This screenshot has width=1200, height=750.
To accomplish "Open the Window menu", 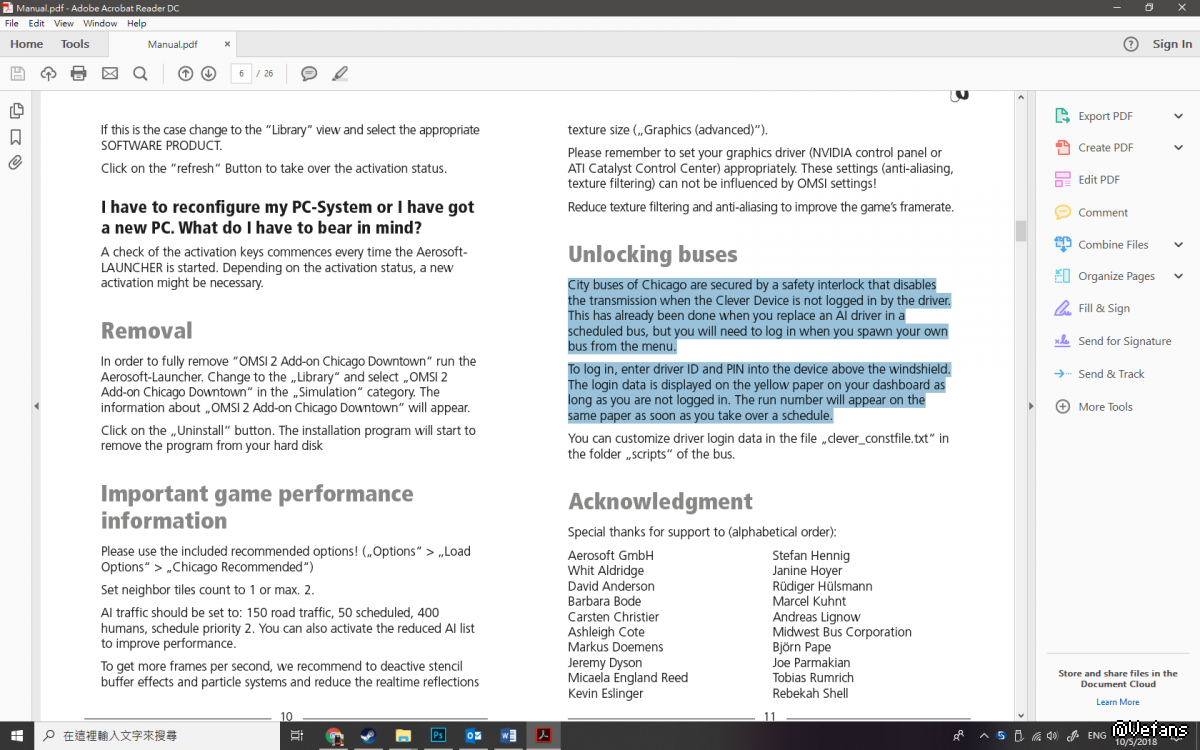I will (100, 23).
